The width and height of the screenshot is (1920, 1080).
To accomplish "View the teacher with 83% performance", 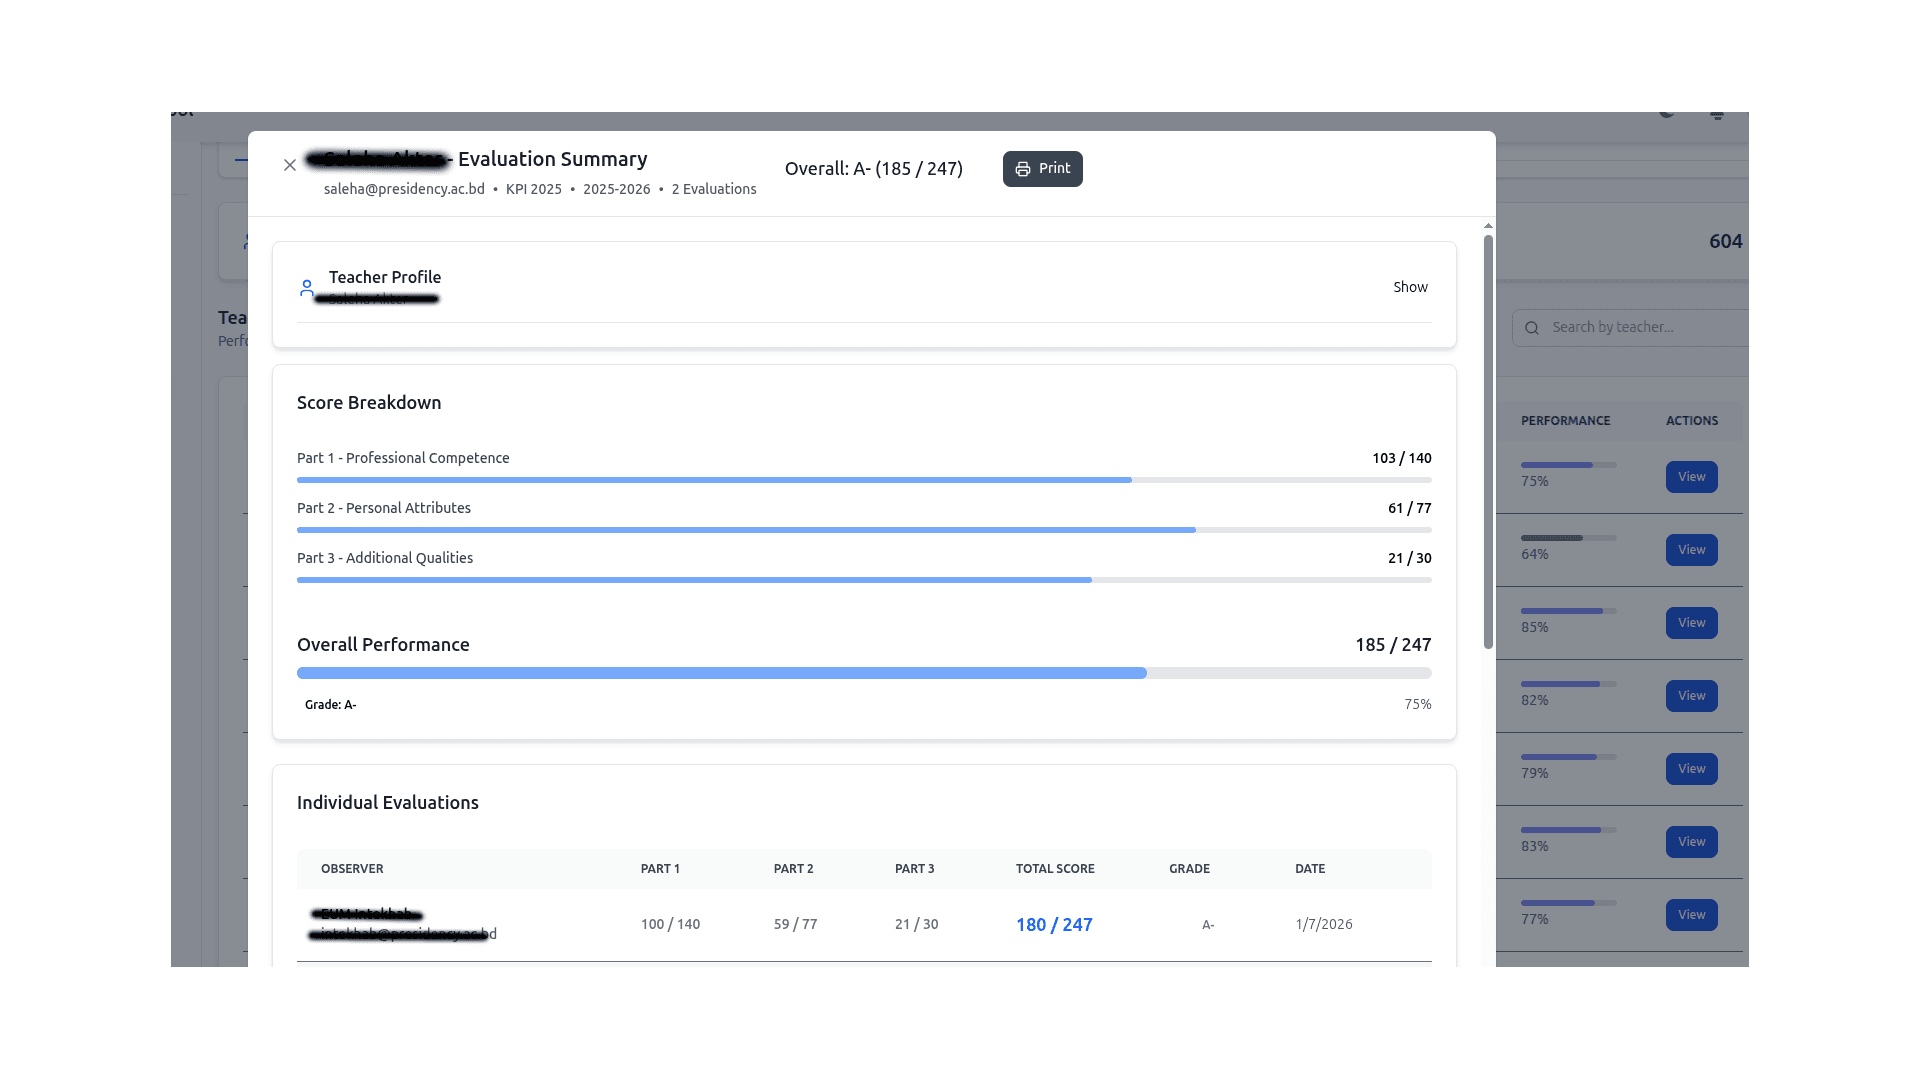I will click(x=1691, y=842).
